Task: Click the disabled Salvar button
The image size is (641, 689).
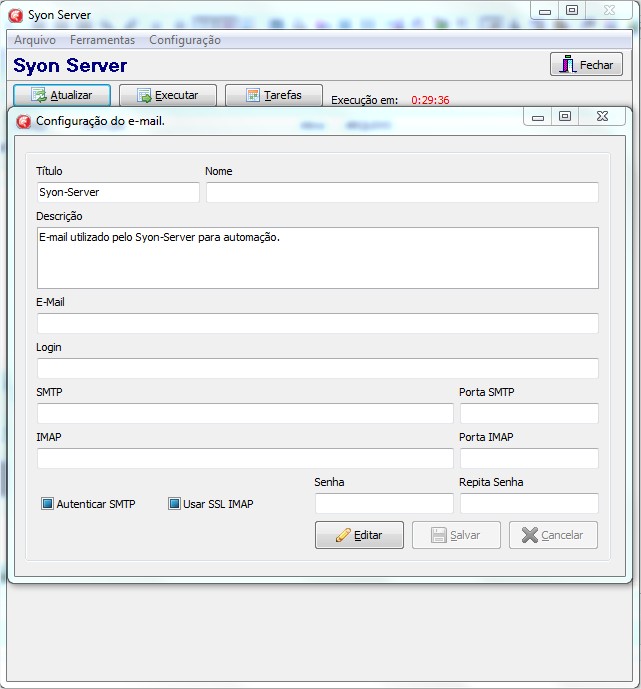Action: point(456,535)
